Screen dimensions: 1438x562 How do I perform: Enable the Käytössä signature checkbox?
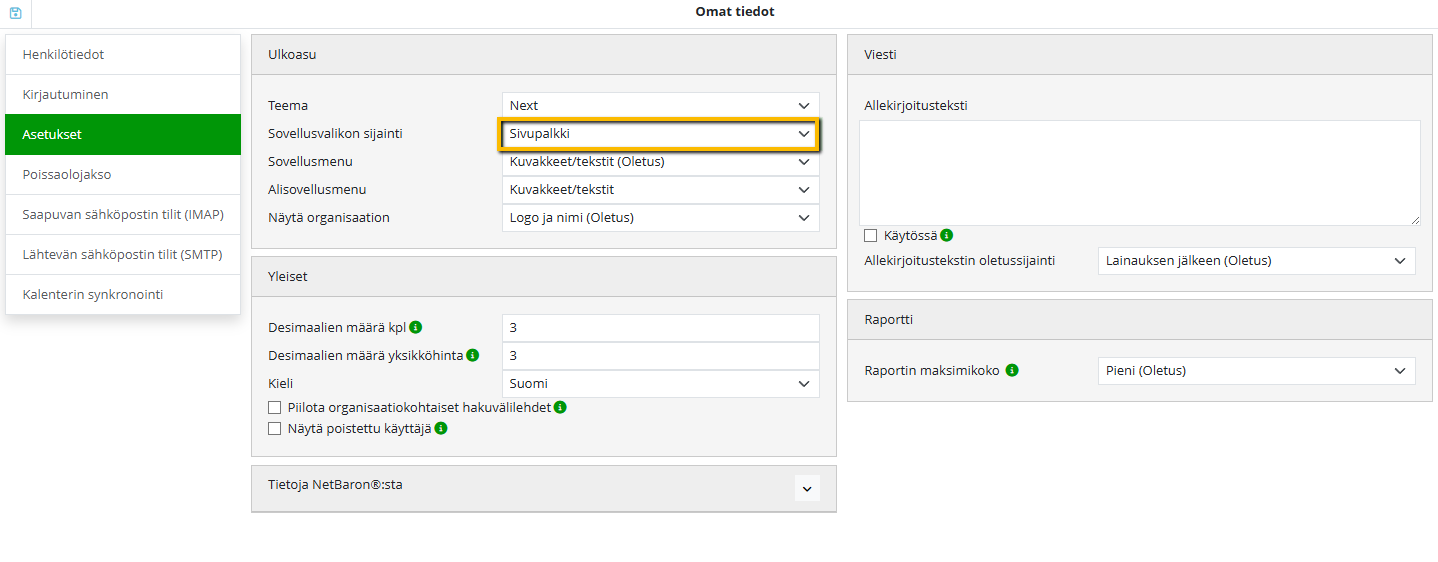[x=871, y=236]
